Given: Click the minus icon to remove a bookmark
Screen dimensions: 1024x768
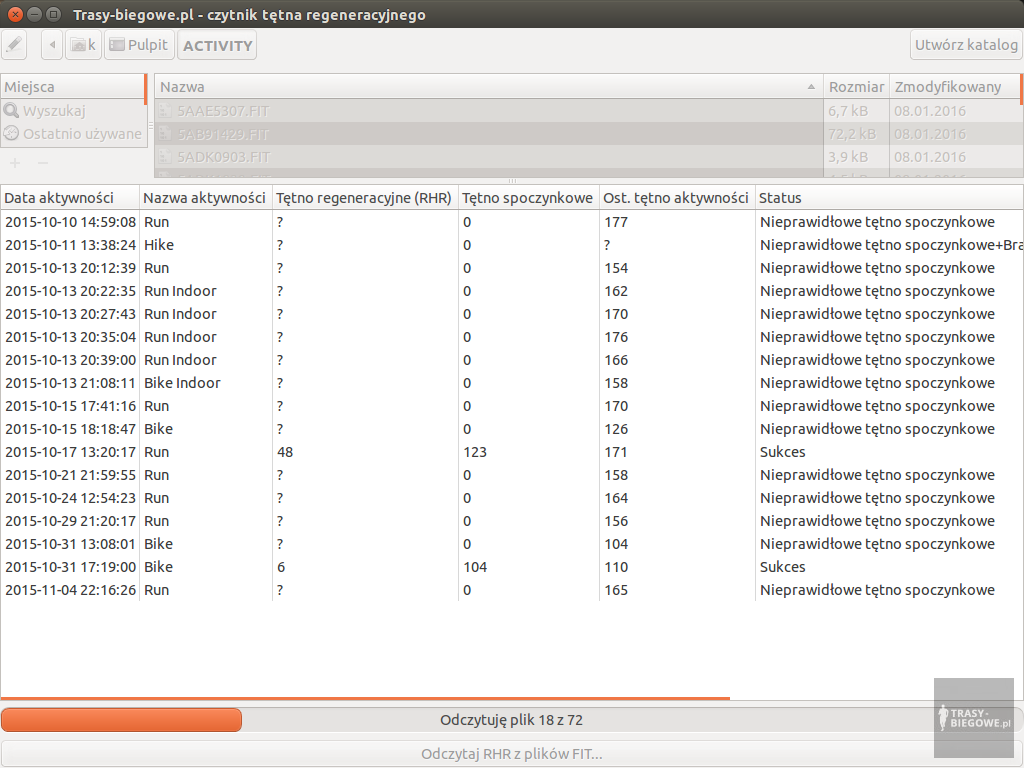Looking at the screenshot, I should [x=43, y=162].
